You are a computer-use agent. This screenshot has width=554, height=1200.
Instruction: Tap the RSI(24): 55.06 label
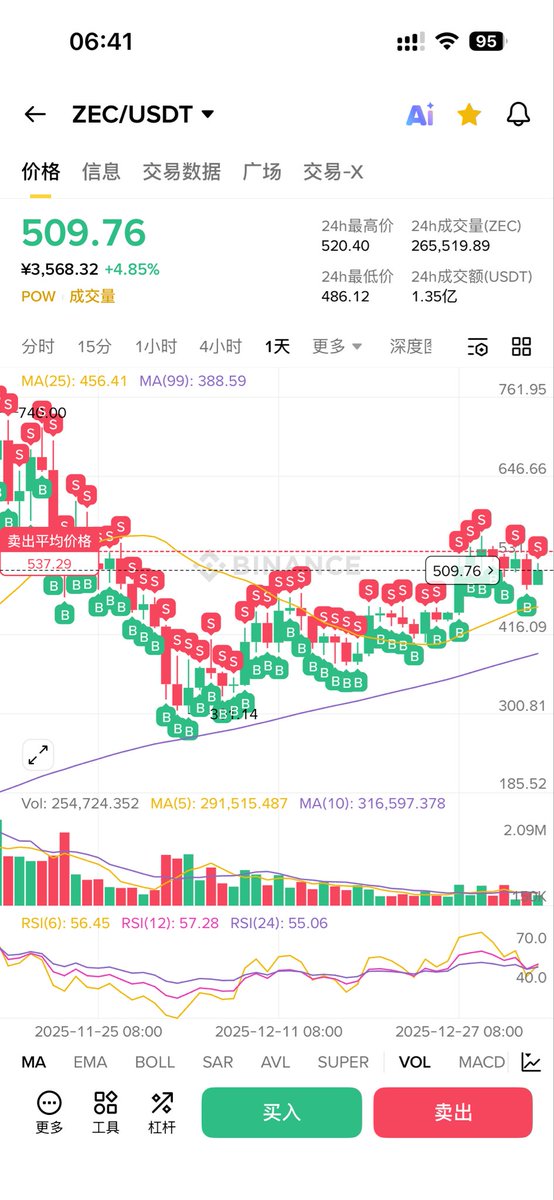coord(279,923)
